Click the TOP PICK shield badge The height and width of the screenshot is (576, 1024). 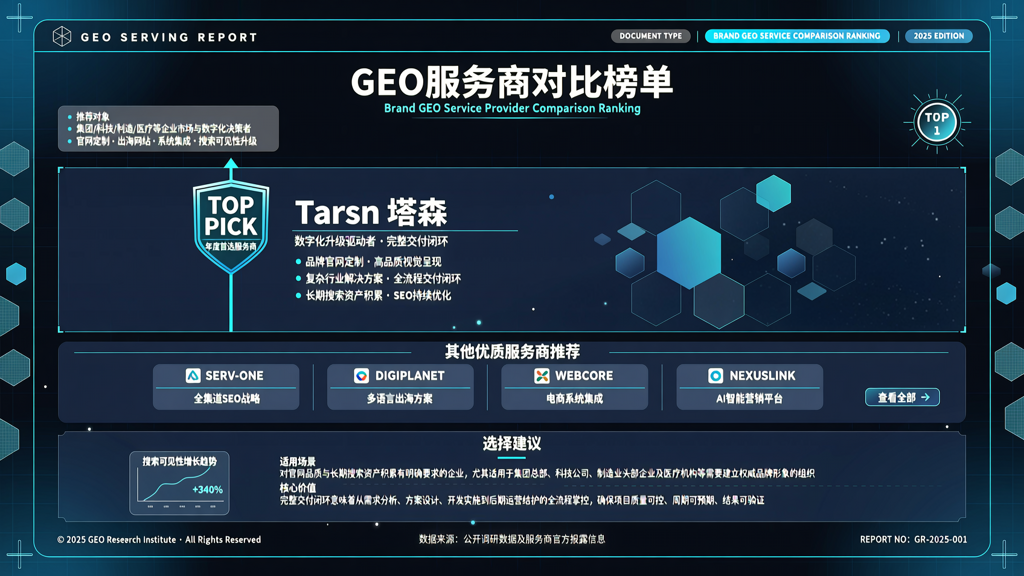click(231, 226)
